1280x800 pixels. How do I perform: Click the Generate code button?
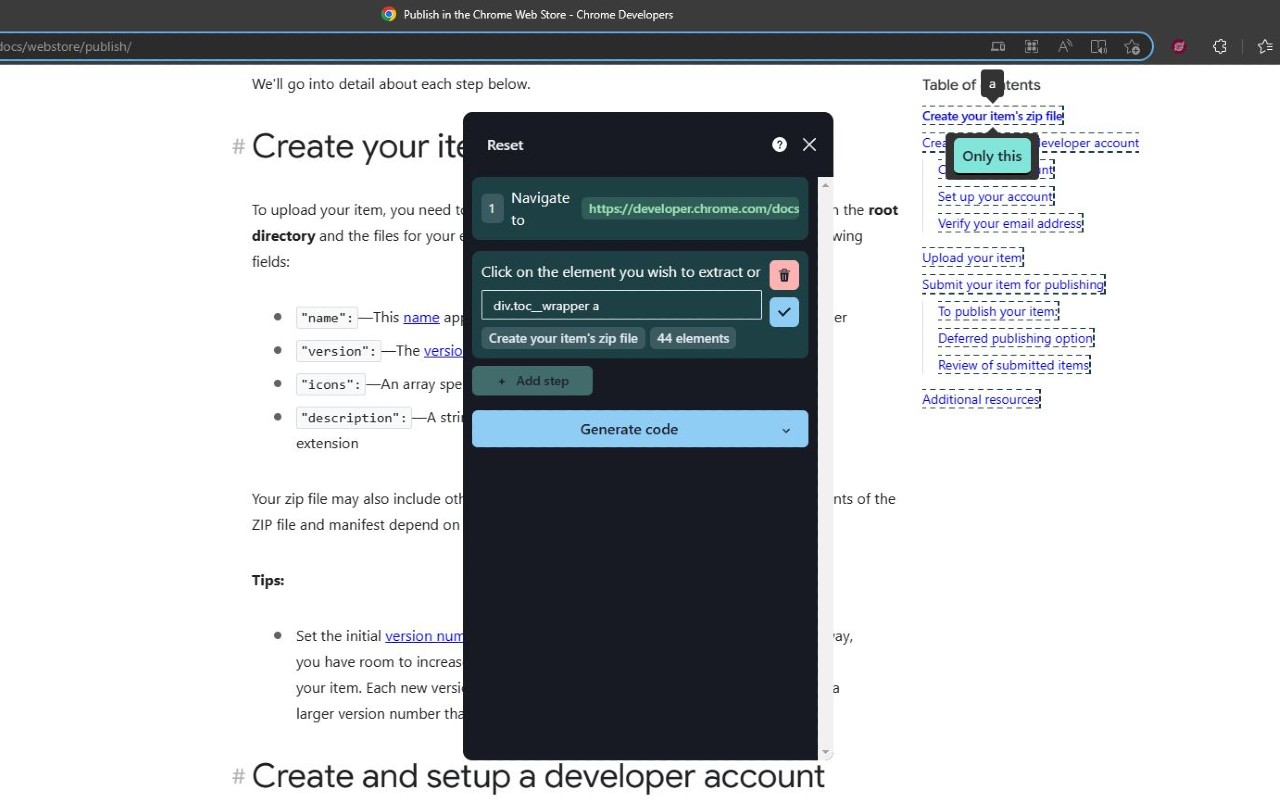pos(640,429)
